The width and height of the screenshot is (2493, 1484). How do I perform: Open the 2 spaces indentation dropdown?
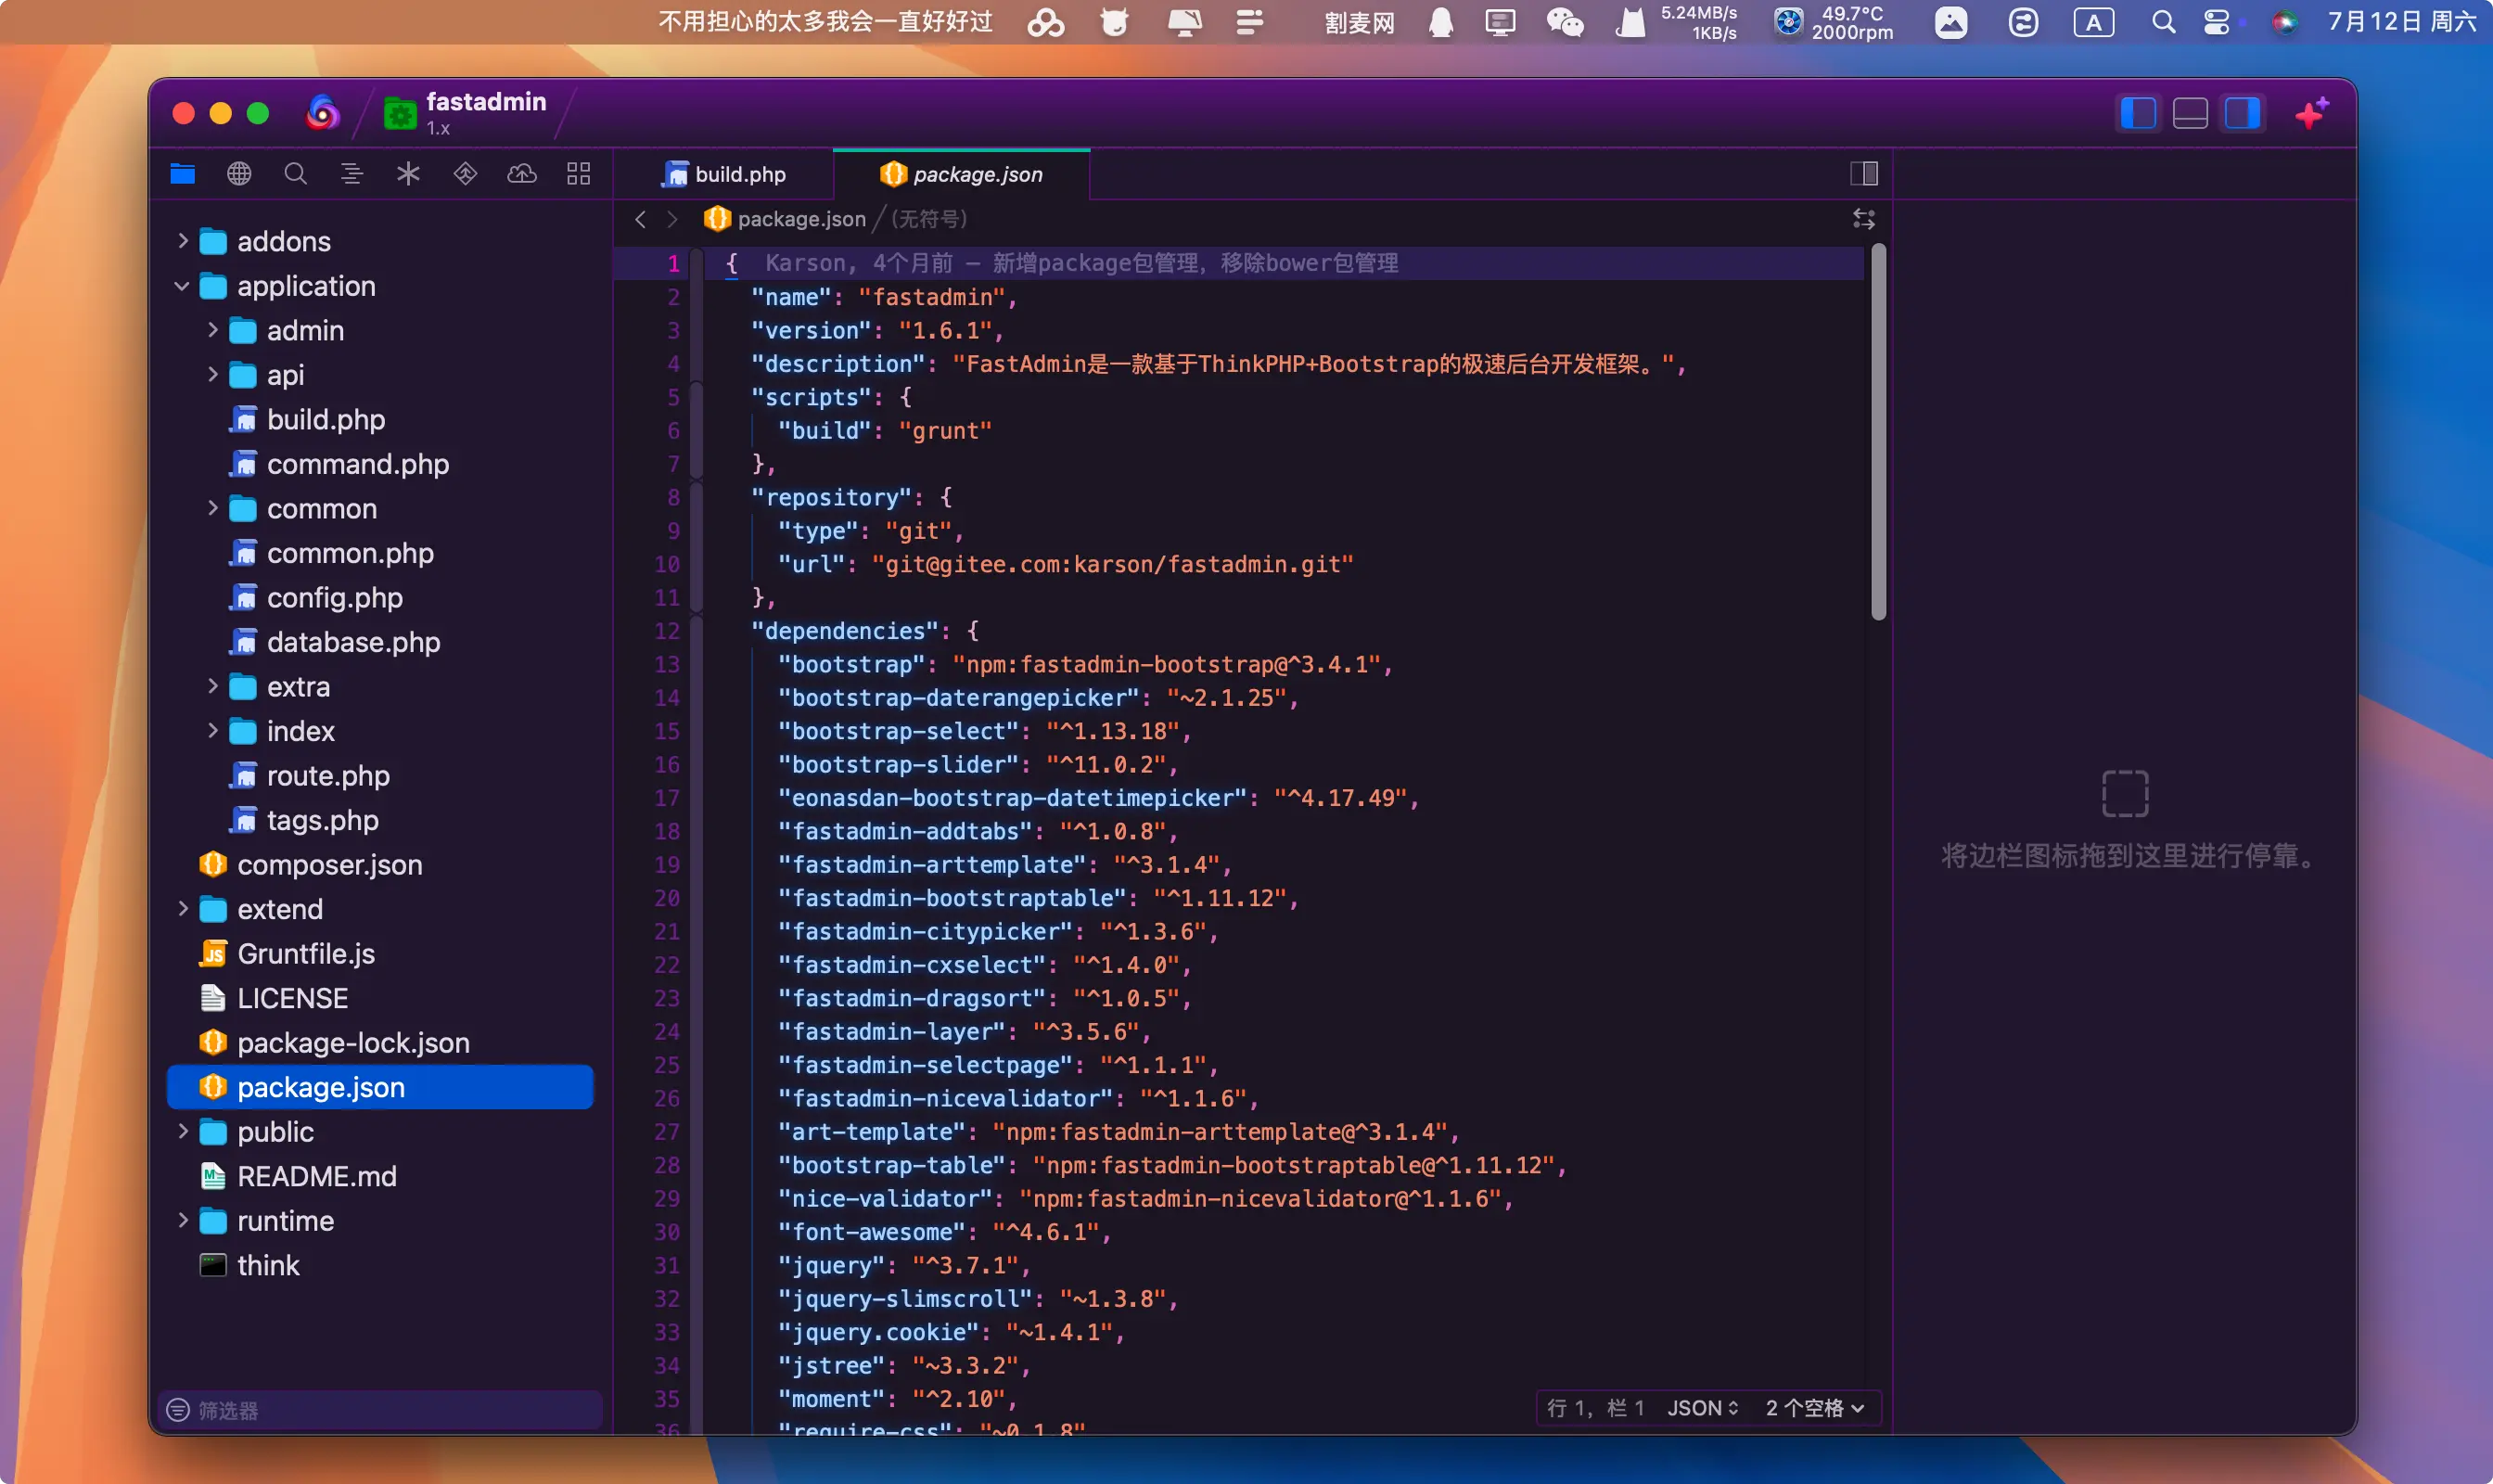click(1814, 1408)
